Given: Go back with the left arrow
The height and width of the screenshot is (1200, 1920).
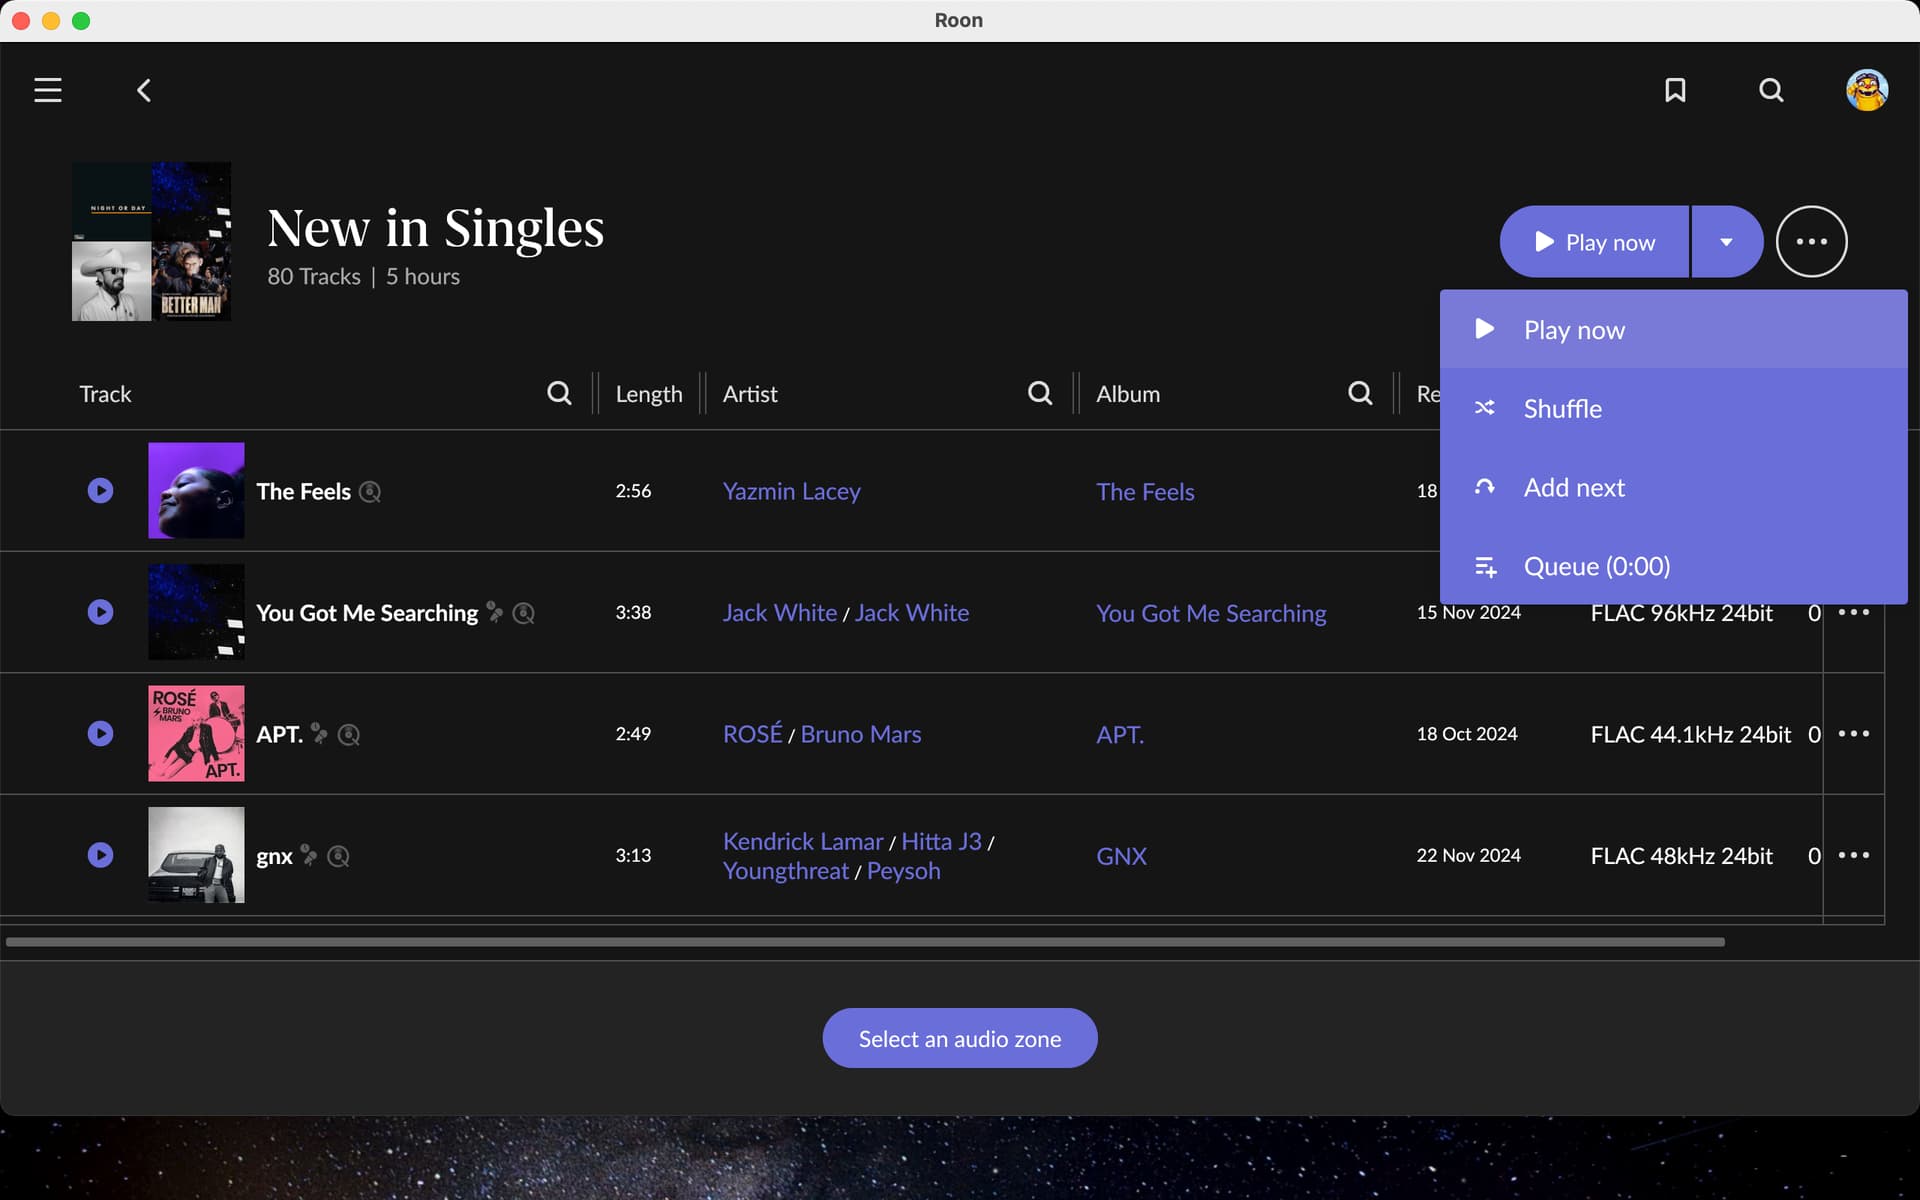Looking at the screenshot, I should click(144, 90).
